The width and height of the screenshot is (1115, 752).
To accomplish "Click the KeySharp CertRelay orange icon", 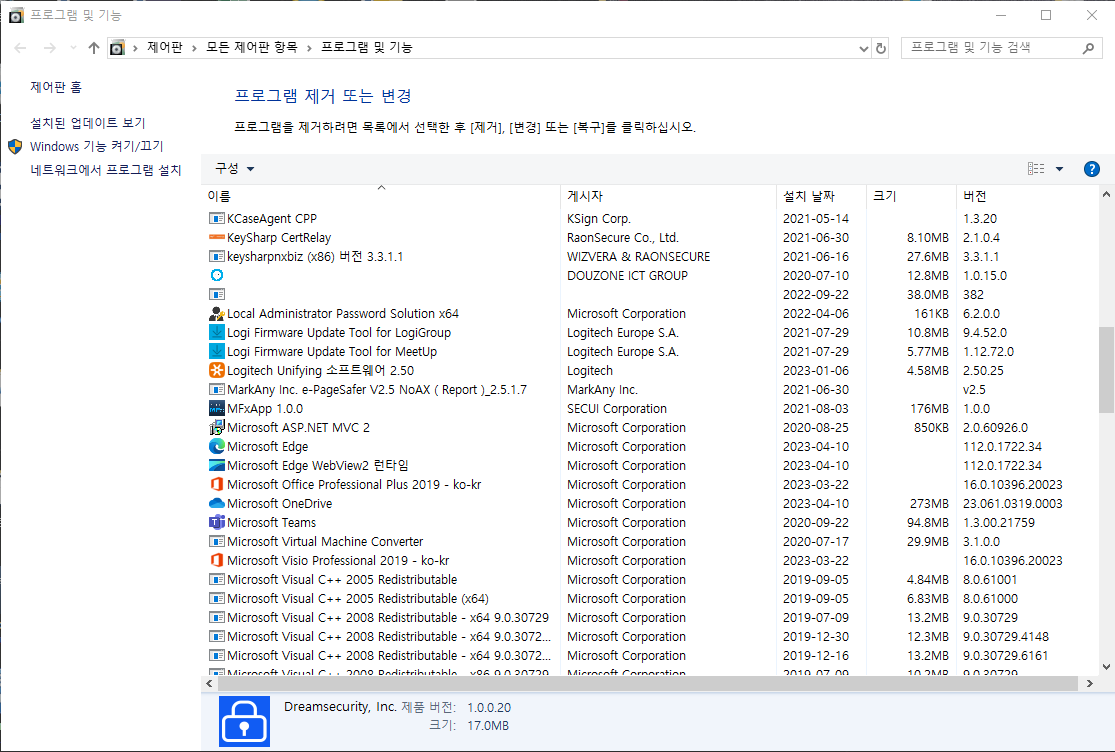I will coord(217,237).
